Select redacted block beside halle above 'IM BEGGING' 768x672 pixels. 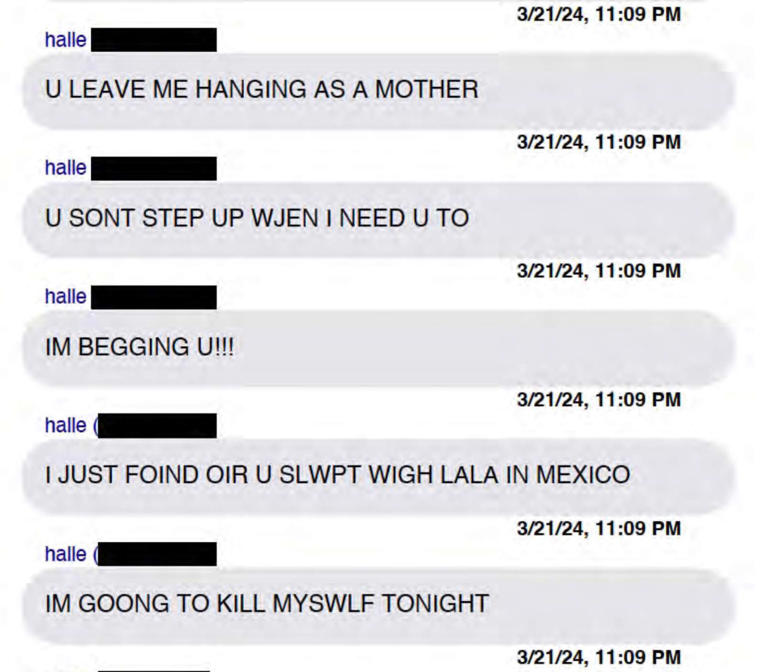coord(154,297)
